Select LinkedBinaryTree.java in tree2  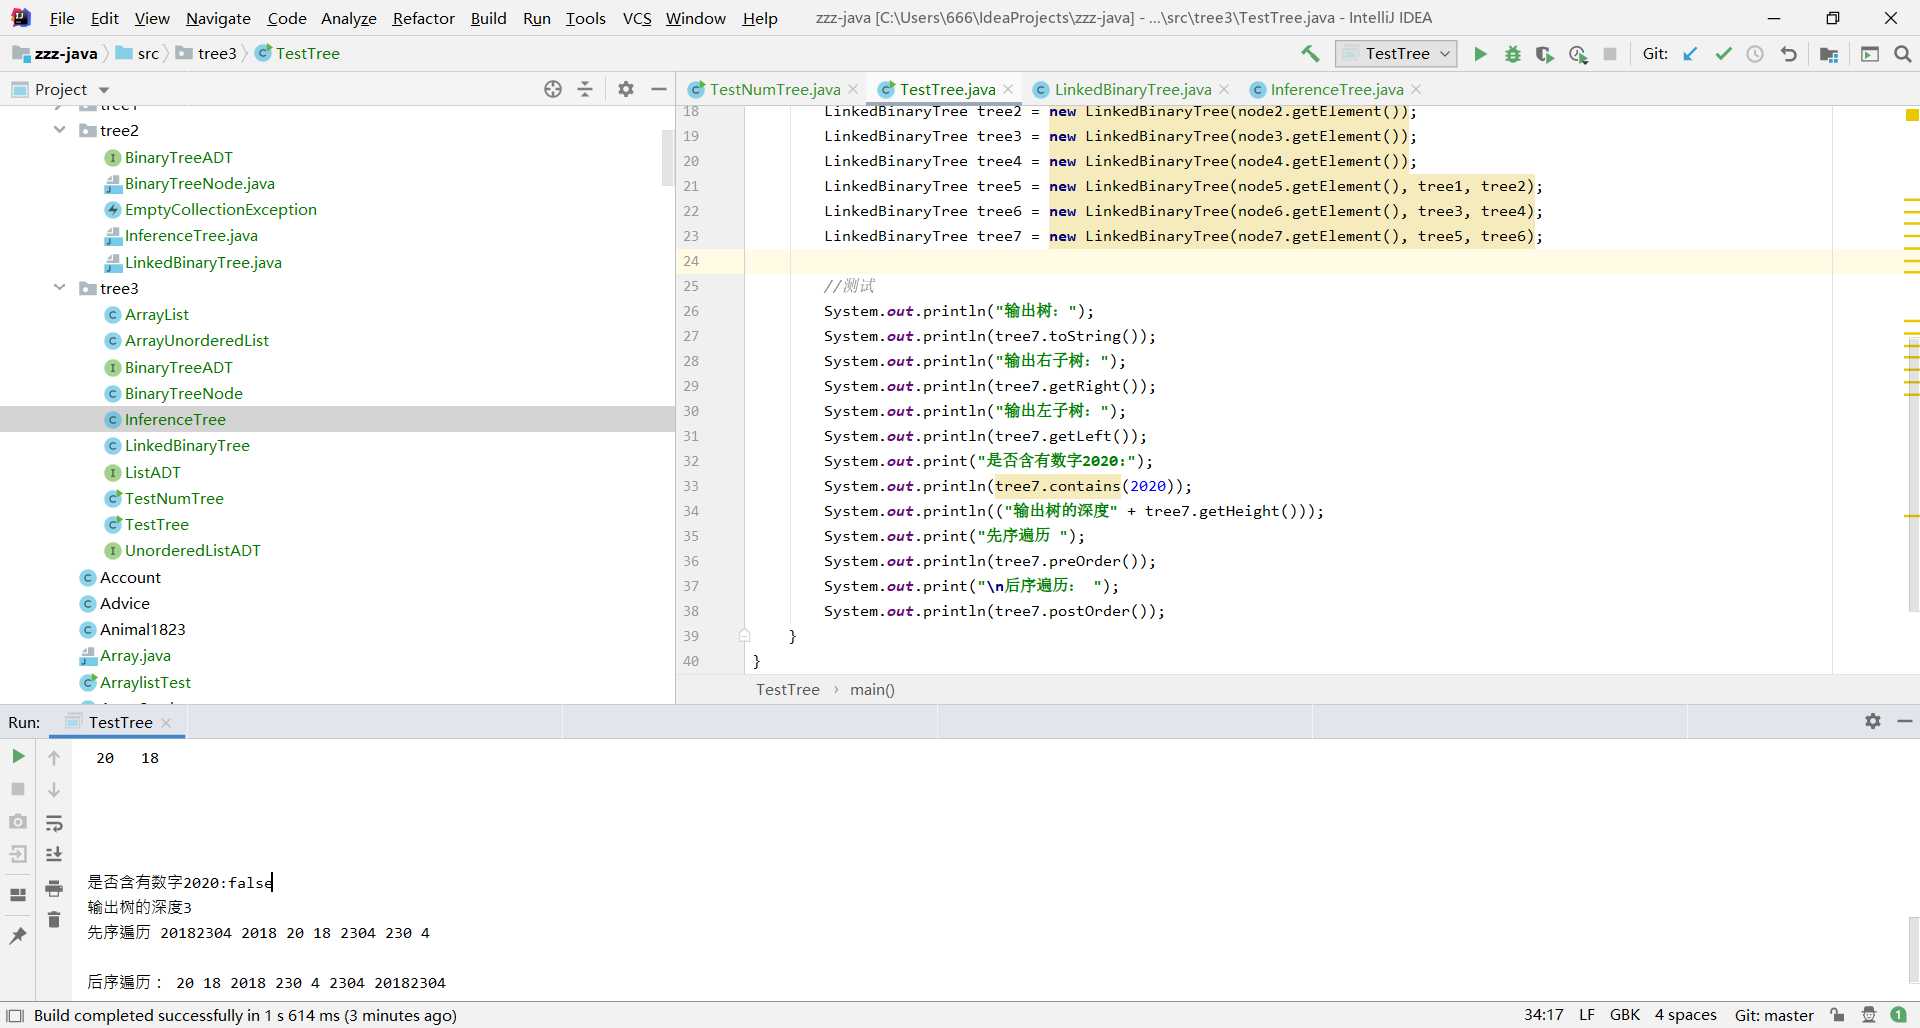coord(203,262)
